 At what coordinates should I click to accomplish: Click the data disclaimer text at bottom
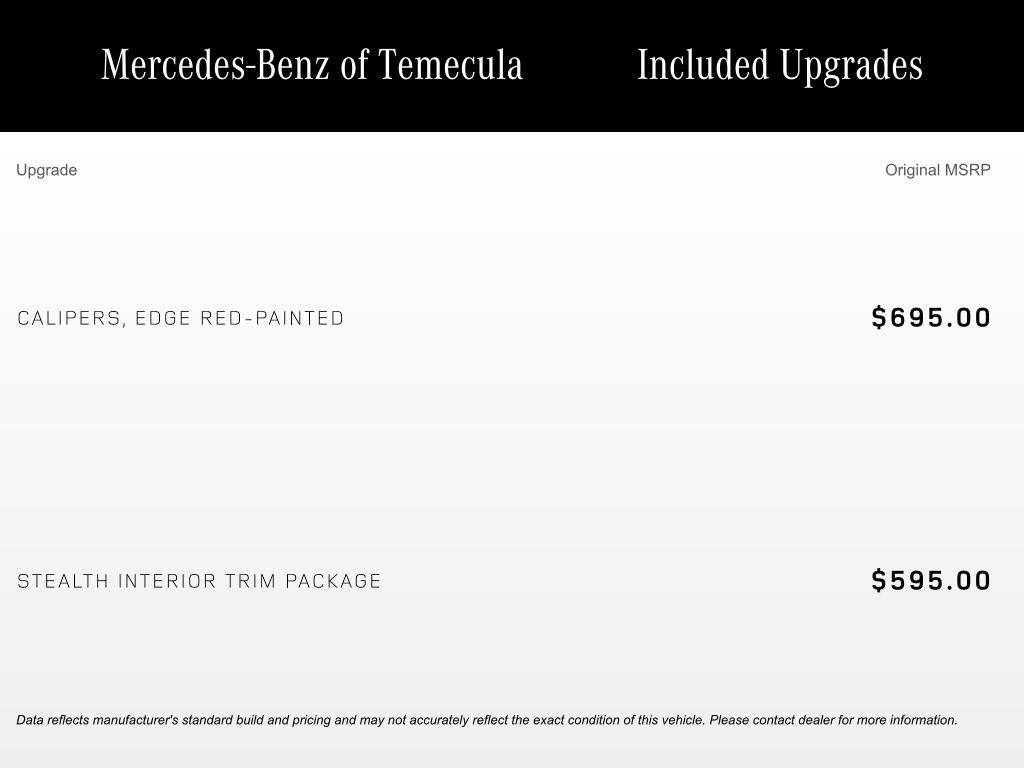pyautogui.click(x=486, y=720)
